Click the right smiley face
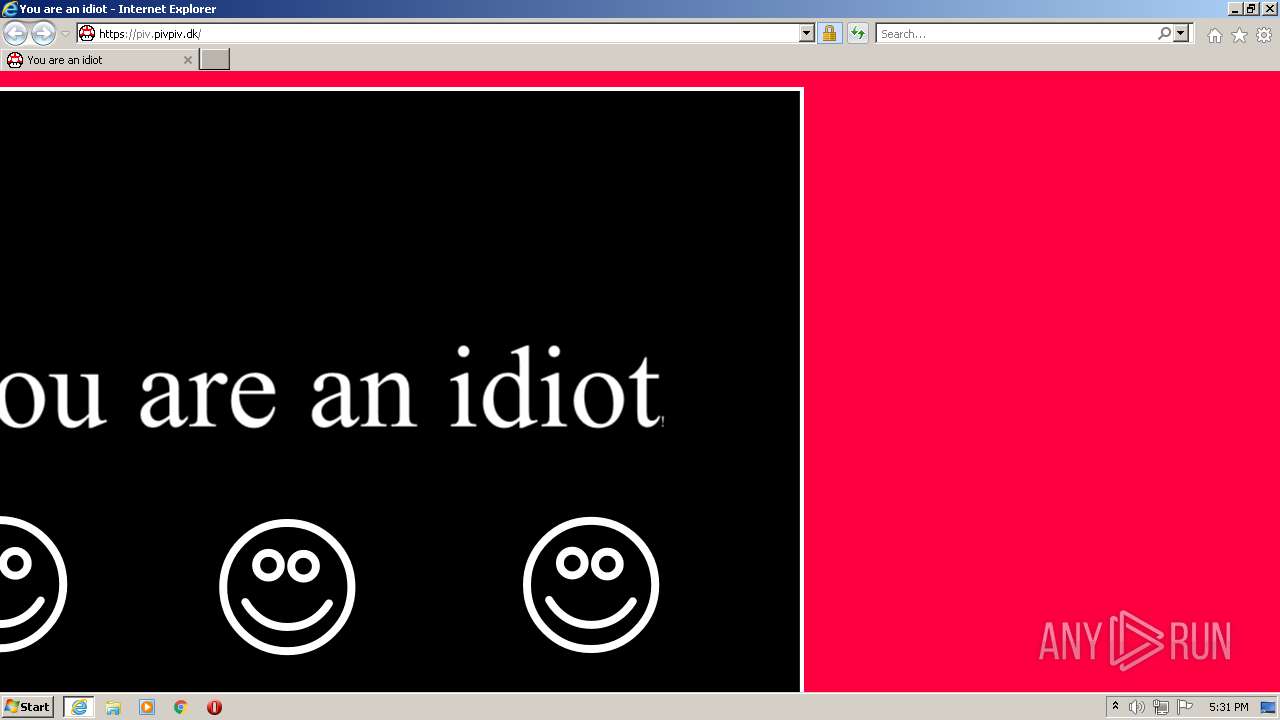Screen dimensions: 1280x720 [x=591, y=585]
